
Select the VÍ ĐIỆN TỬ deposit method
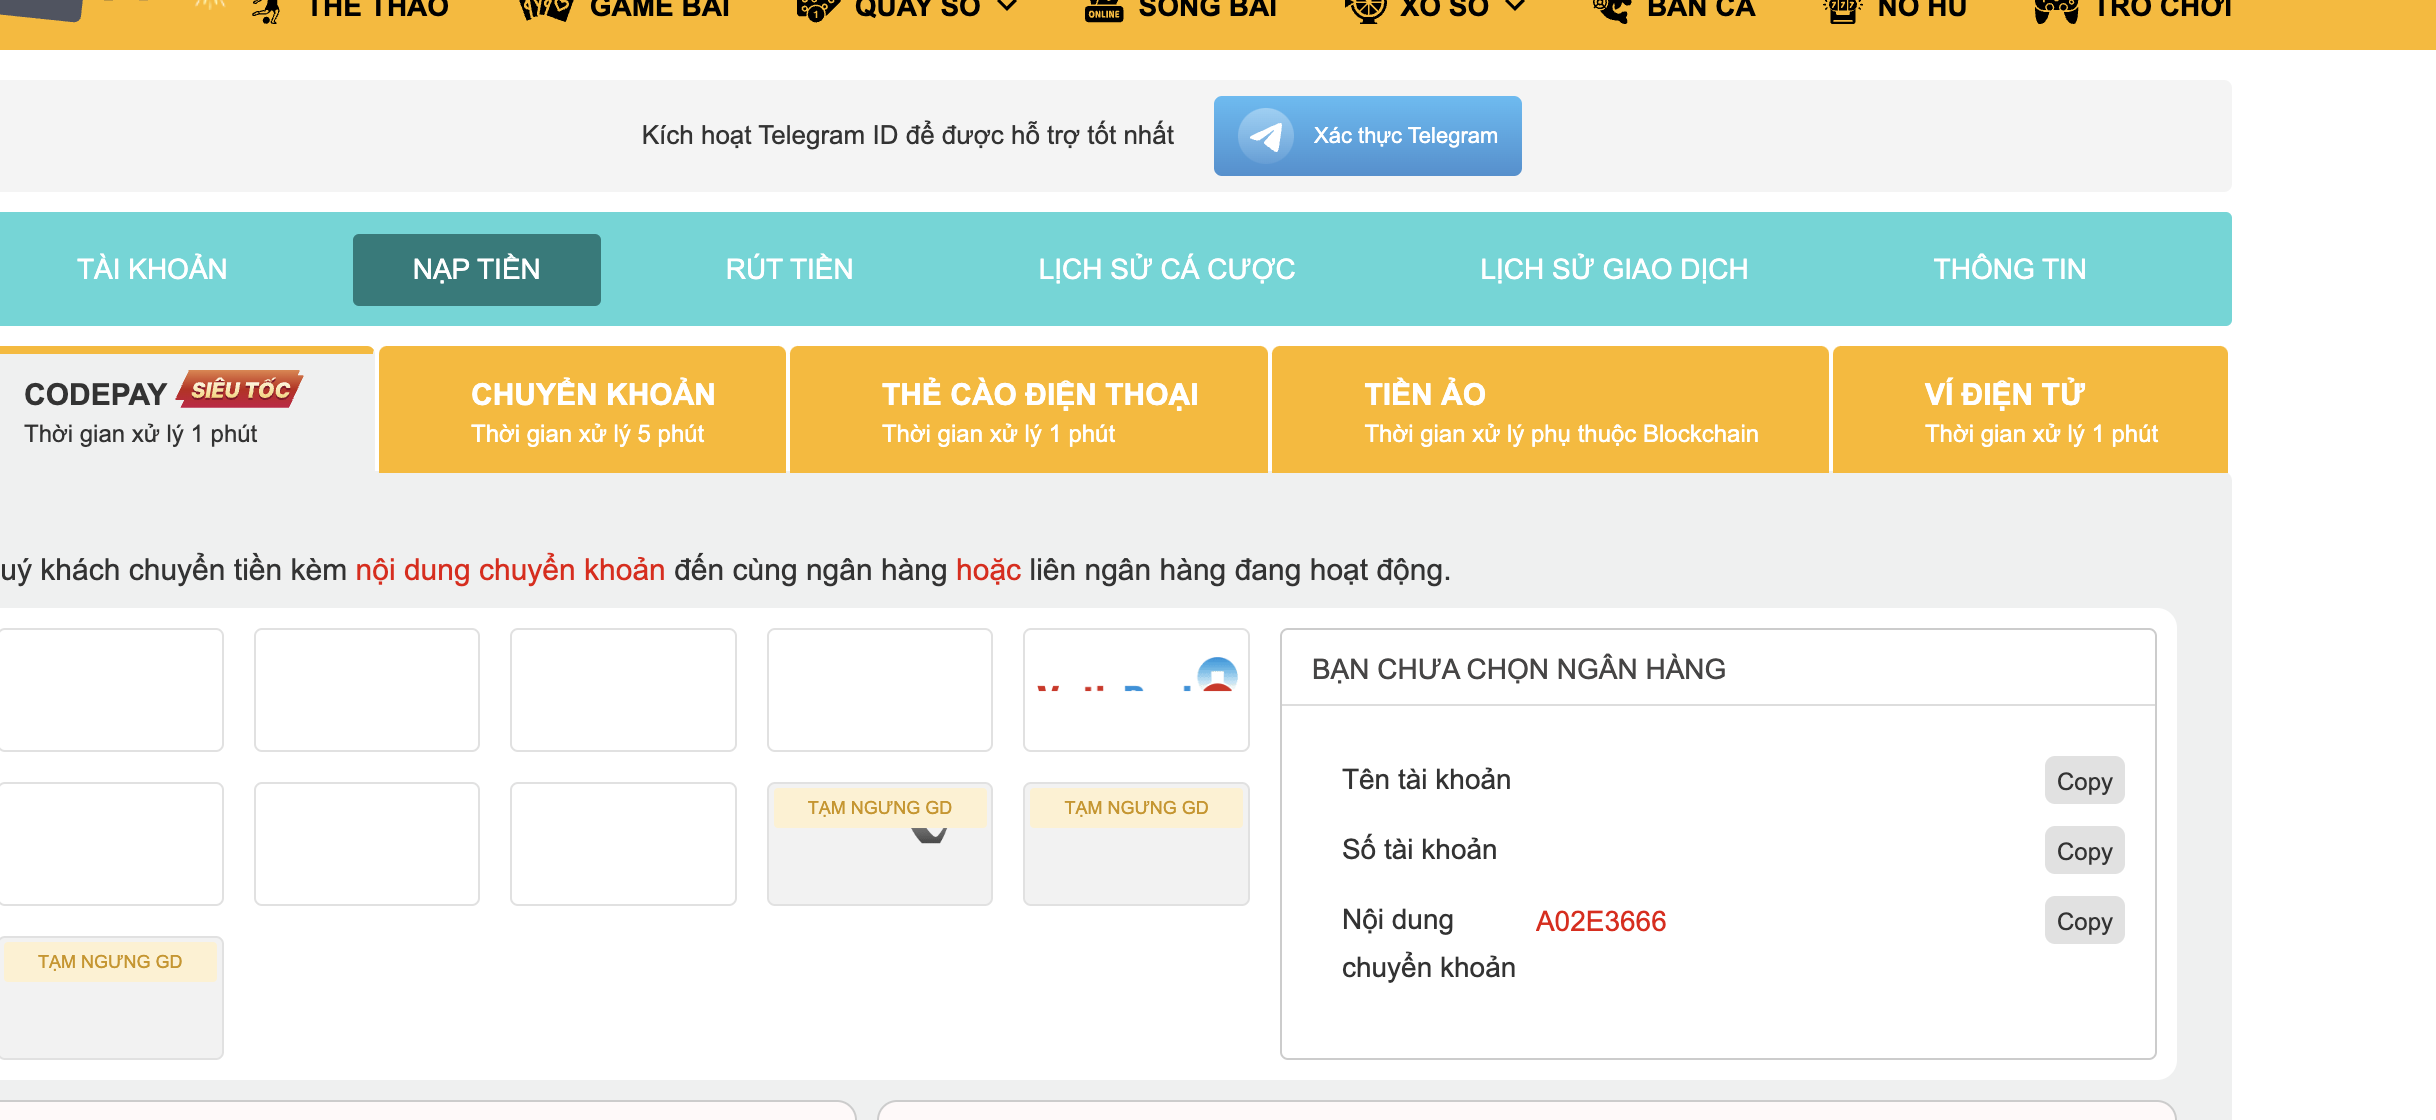click(2030, 410)
